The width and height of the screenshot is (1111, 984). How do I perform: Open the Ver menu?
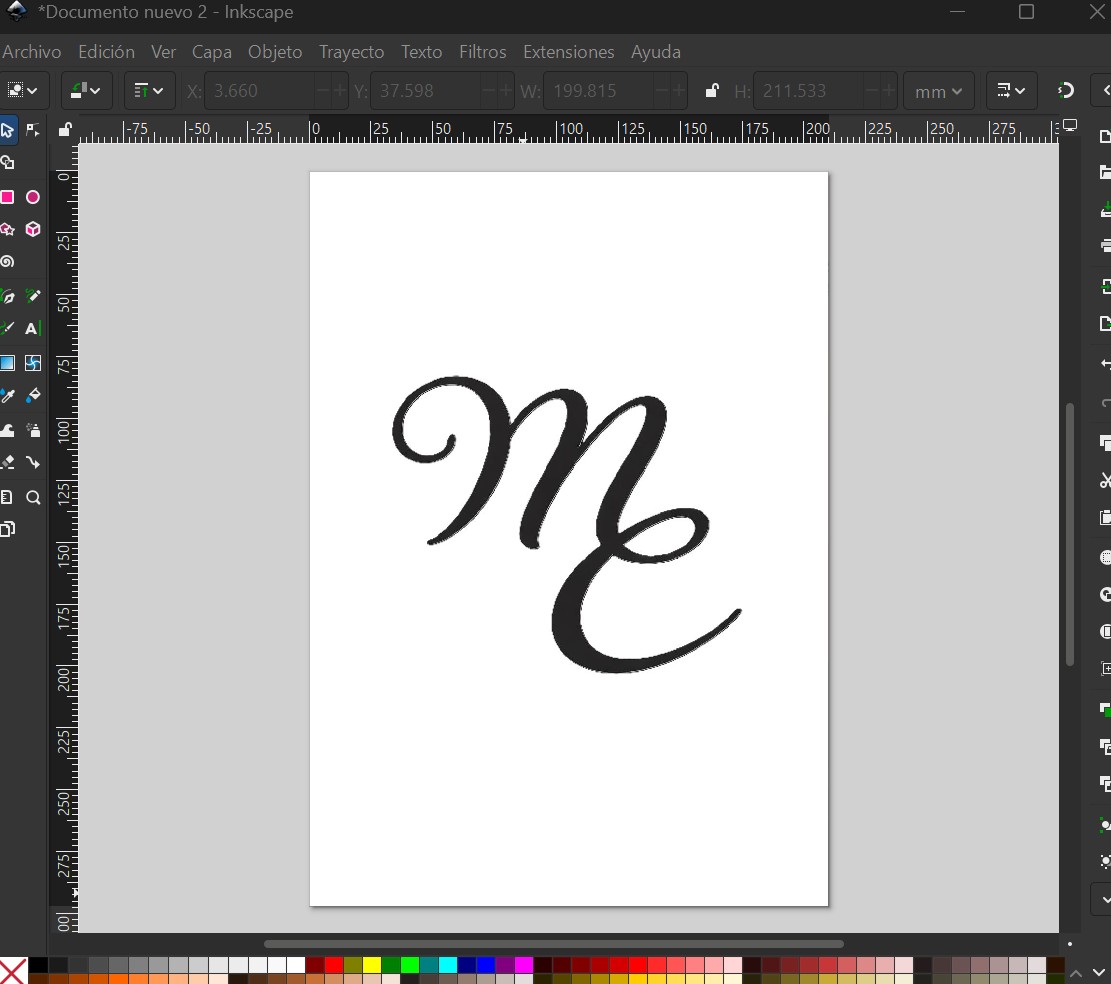[x=163, y=52]
